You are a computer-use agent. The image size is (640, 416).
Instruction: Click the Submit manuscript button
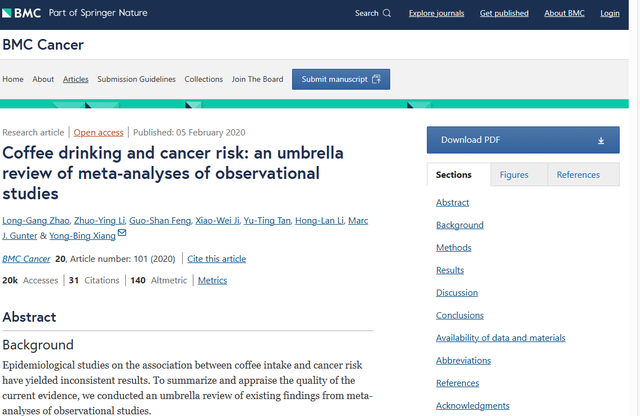pos(341,79)
